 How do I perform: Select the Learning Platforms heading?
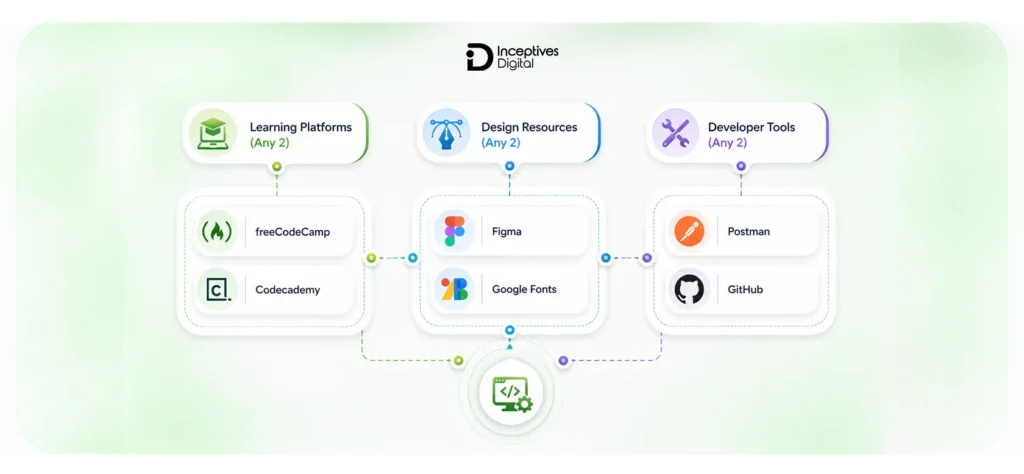[300, 127]
